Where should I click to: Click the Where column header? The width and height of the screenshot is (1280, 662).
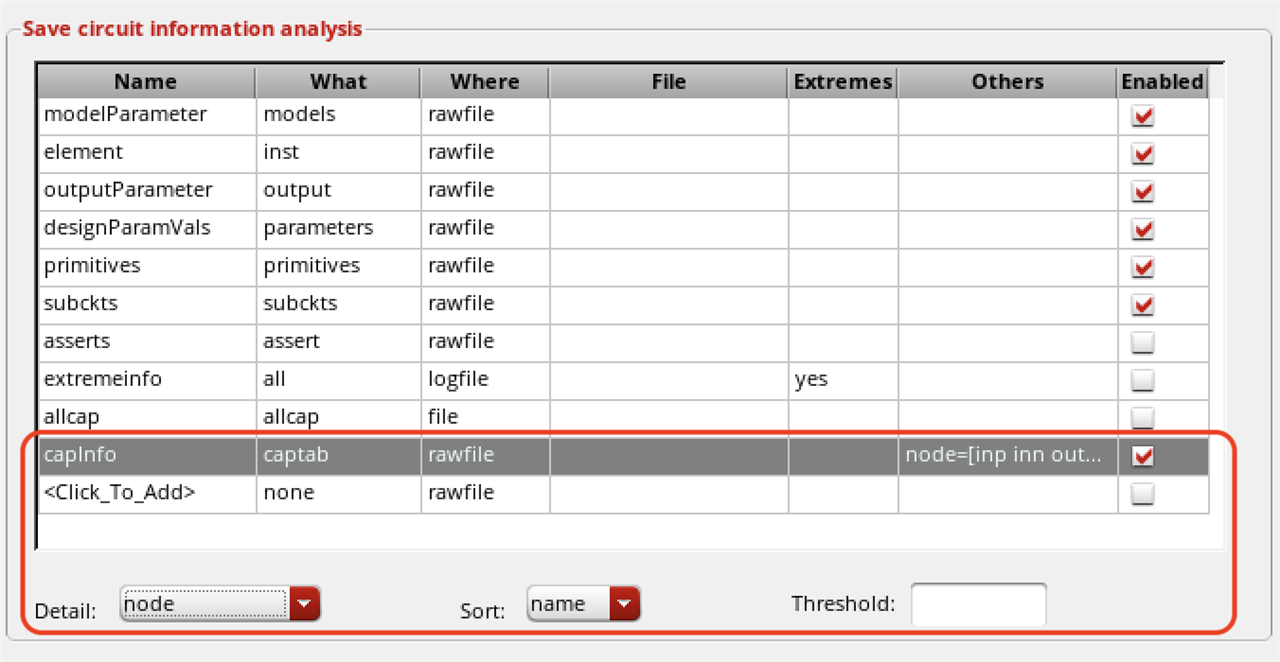[x=485, y=82]
